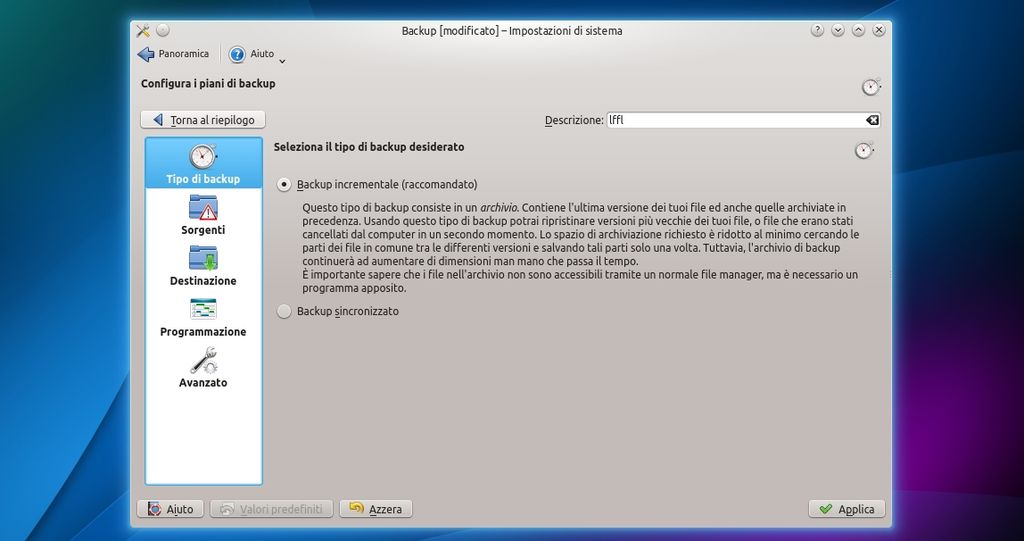
Task: Open the Sorgenti section
Action: pos(203,215)
